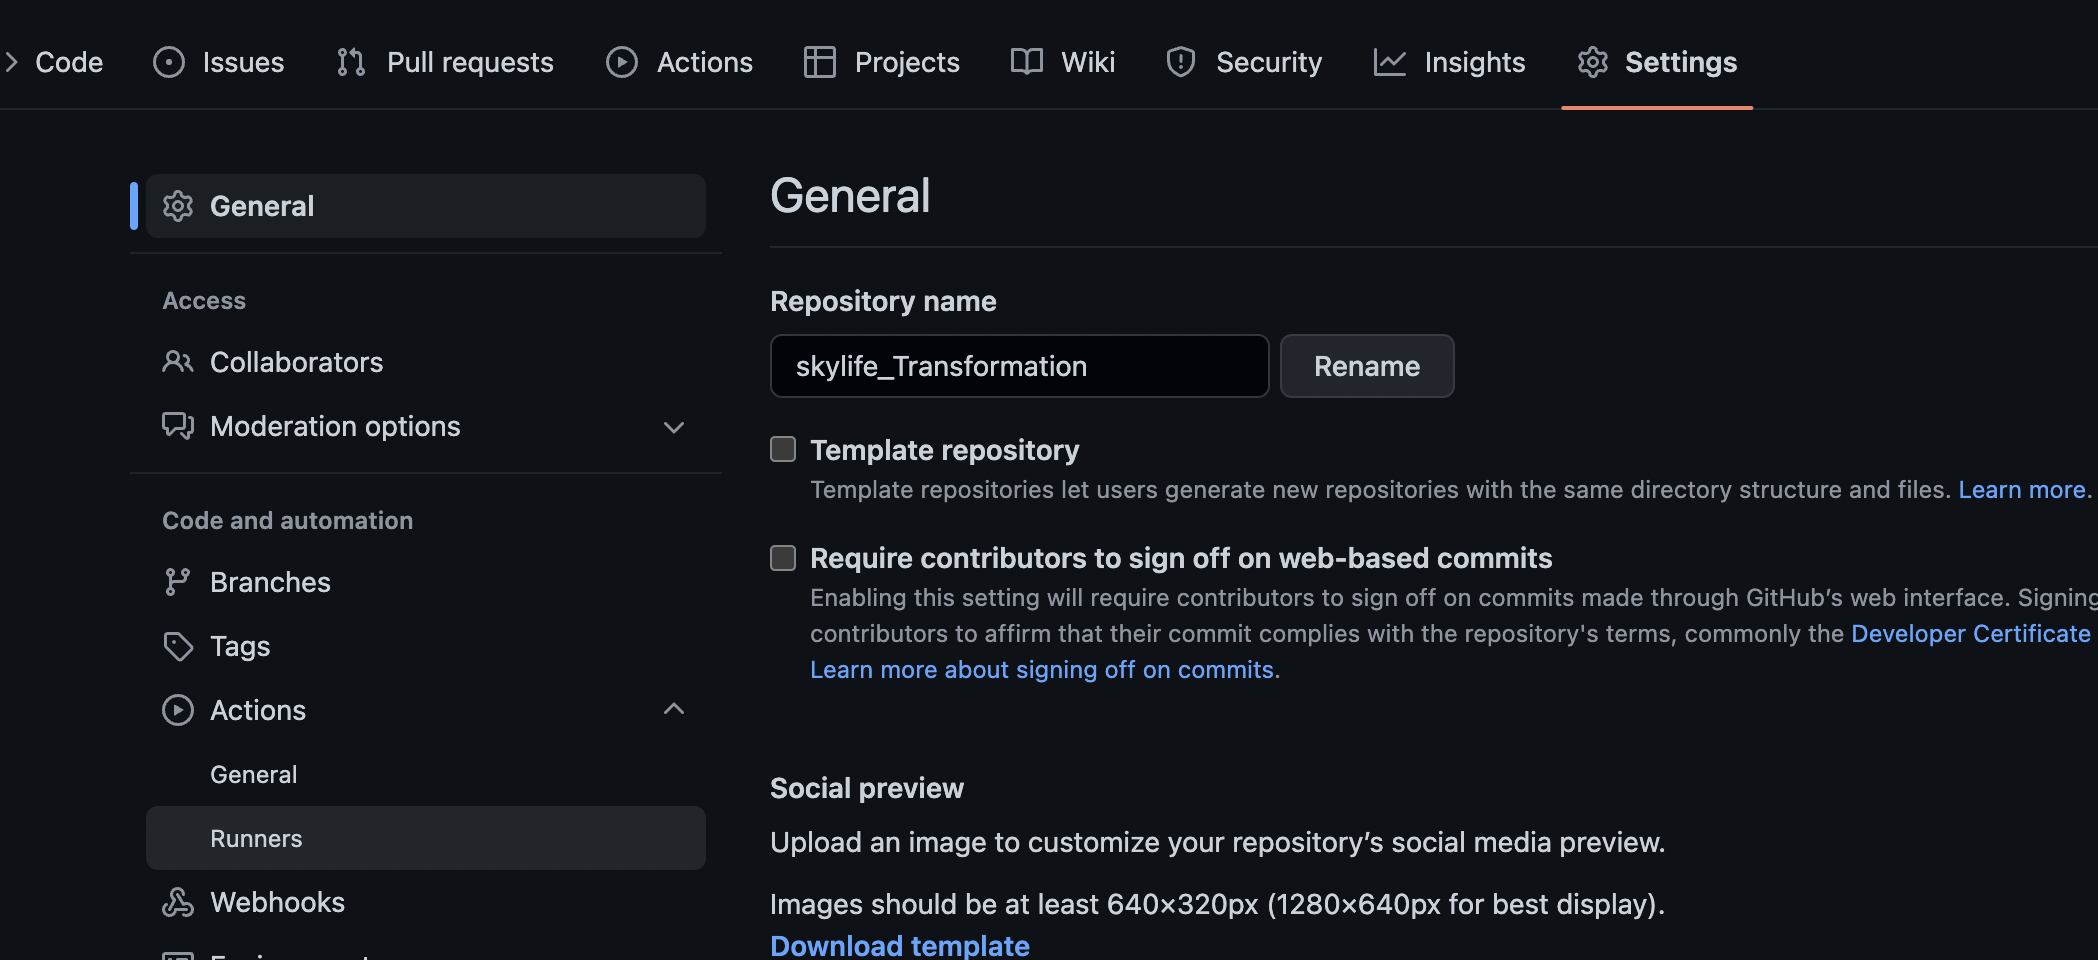
Task: Click the Pull requests branch icon
Action: (351, 62)
